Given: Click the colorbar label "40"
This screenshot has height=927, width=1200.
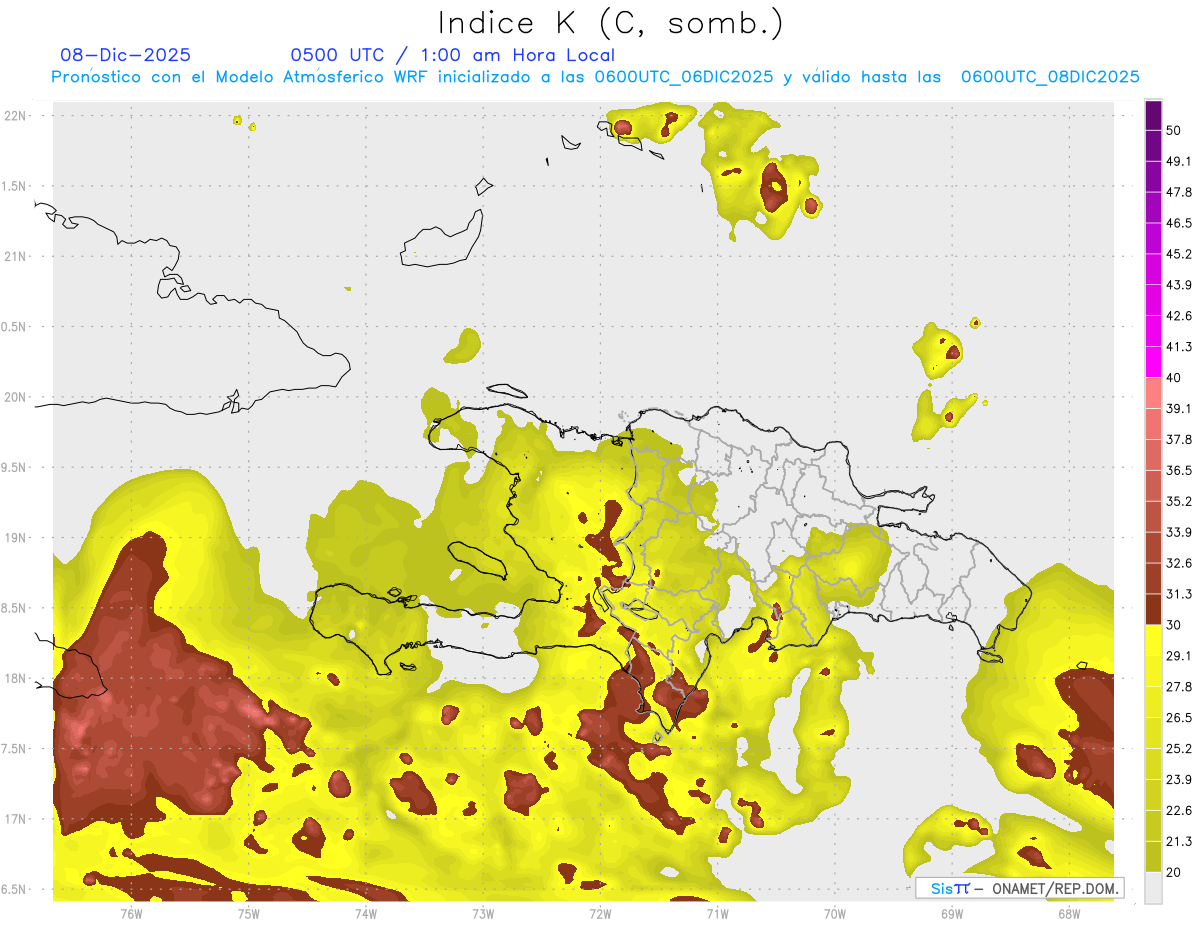Looking at the screenshot, I should 1176,378.
